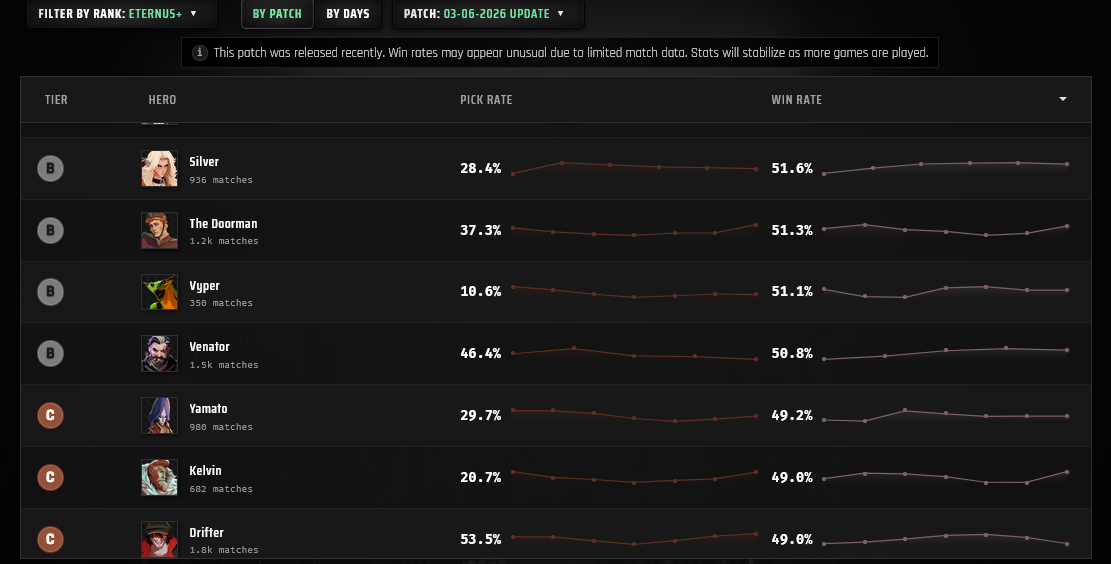Open The Doorman hero name link
Image resolution: width=1111 pixels, height=564 pixels.
pos(223,223)
